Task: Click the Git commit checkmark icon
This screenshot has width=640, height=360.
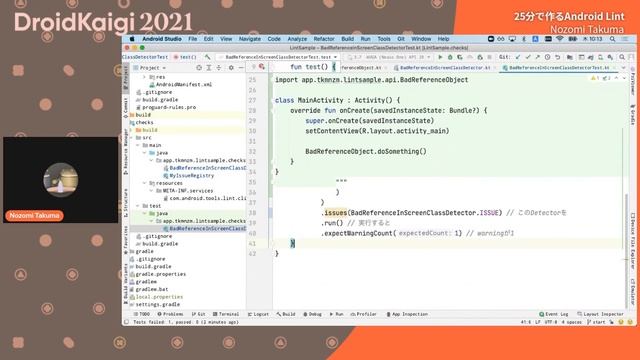Action: coord(528,57)
